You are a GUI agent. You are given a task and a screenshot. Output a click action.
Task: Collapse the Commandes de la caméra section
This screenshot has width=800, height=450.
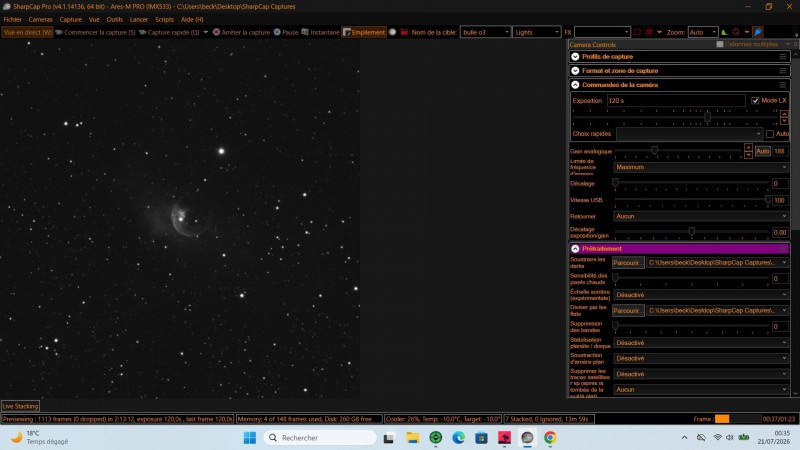tap(576, 85)
